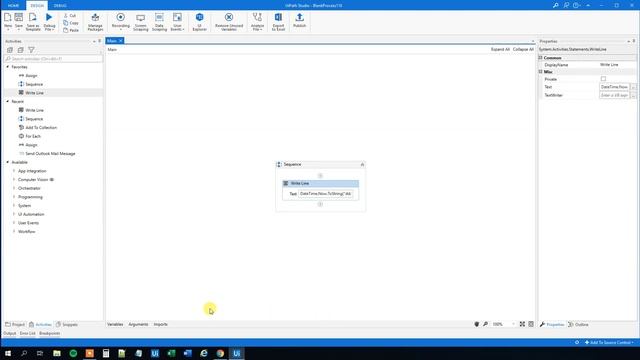Click the Cut button
Viewport: 640px width, 360px height.
70,16
